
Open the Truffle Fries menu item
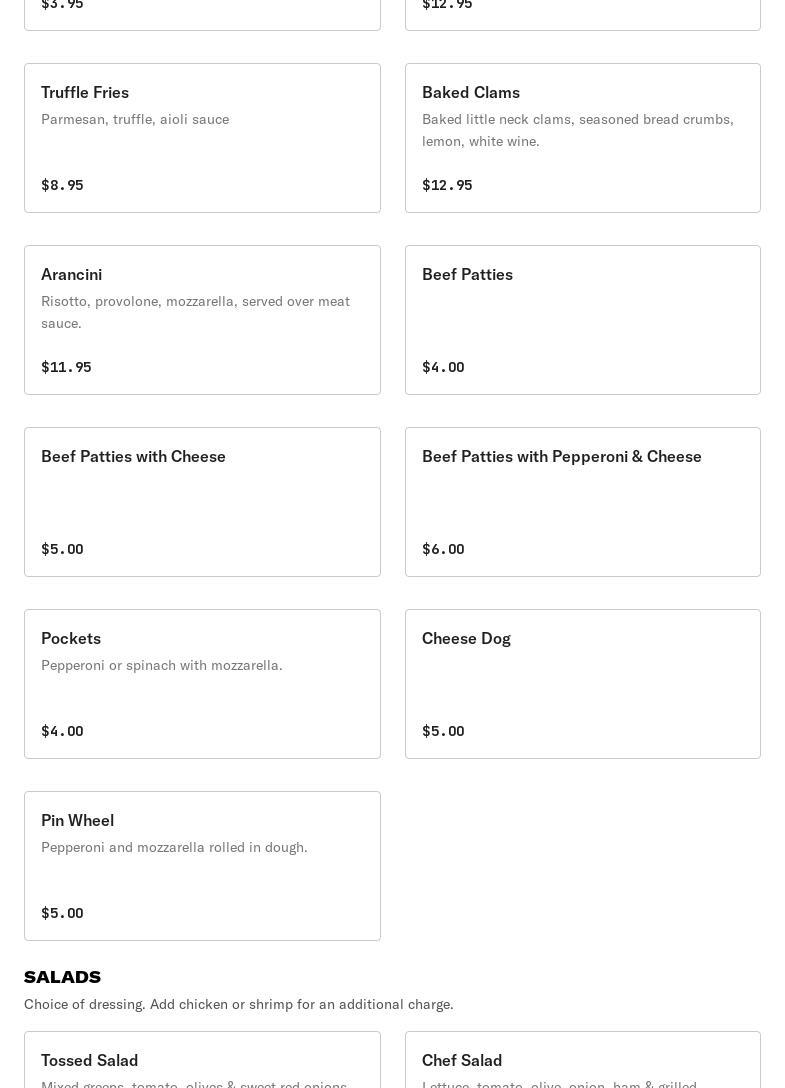[202, 138]
